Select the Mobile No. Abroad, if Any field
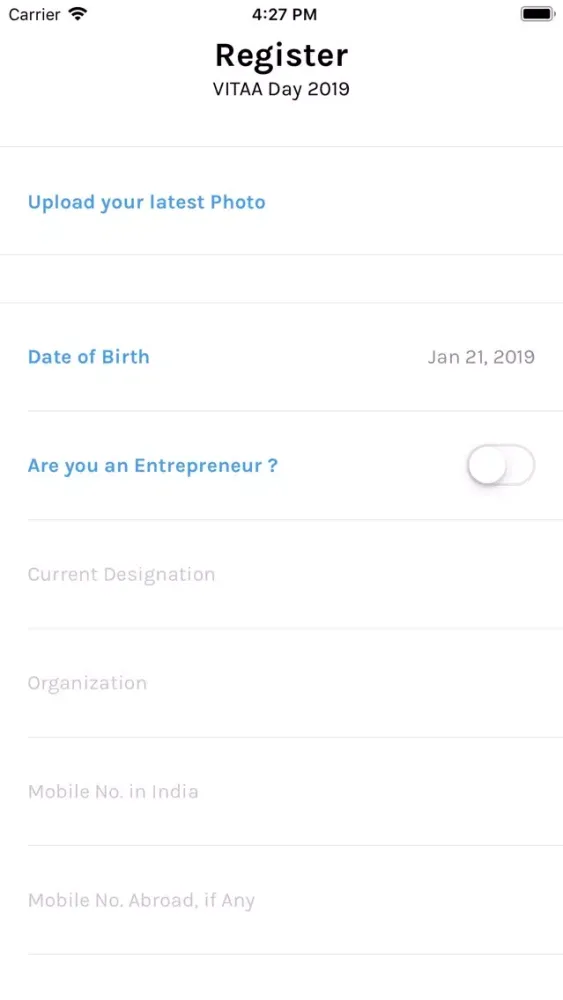Viewport: 563px width, 1000px height. coord(295,901)
